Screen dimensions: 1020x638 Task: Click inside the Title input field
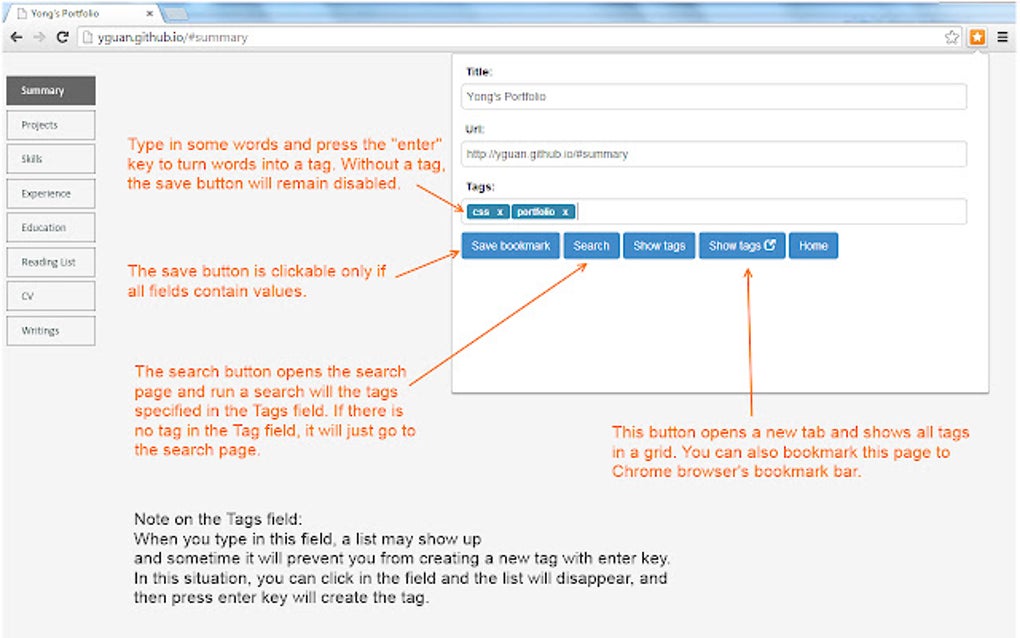pyautogui.click(x=715, y=96)
